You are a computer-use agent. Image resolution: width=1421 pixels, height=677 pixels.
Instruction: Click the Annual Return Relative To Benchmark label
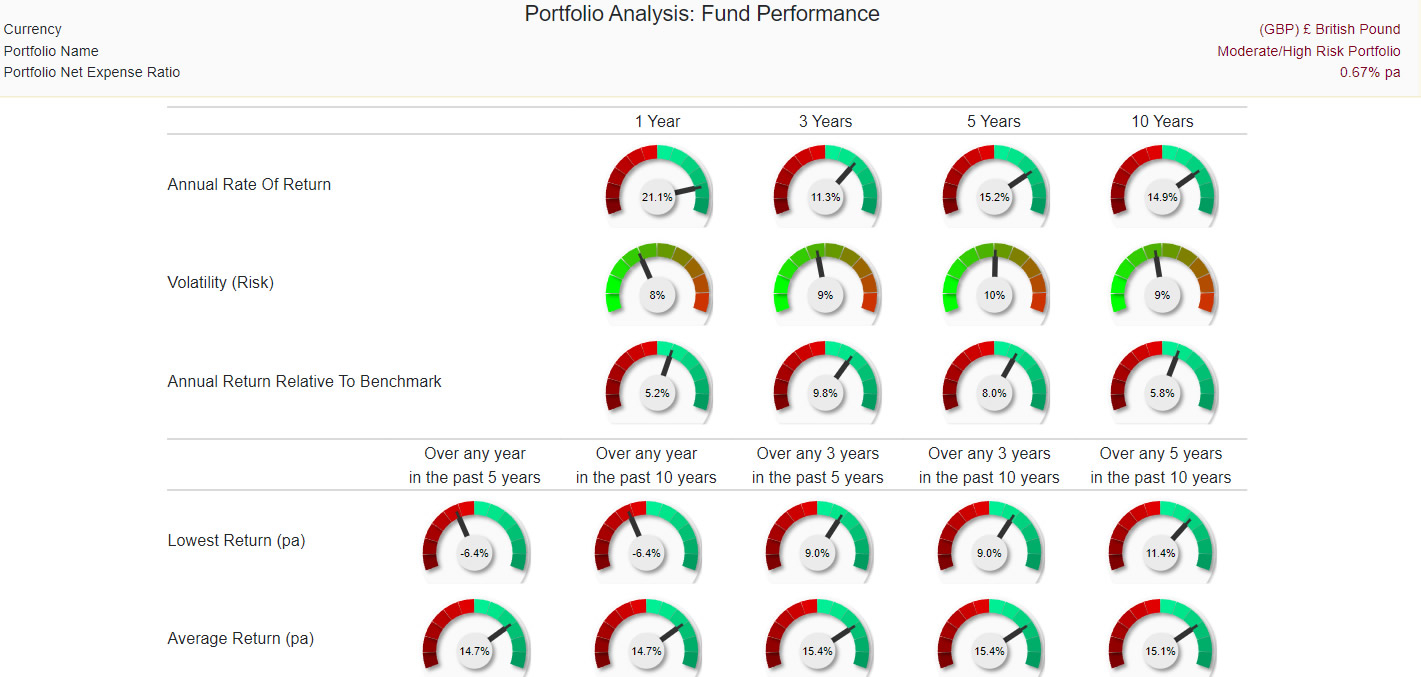pos(304,381)
